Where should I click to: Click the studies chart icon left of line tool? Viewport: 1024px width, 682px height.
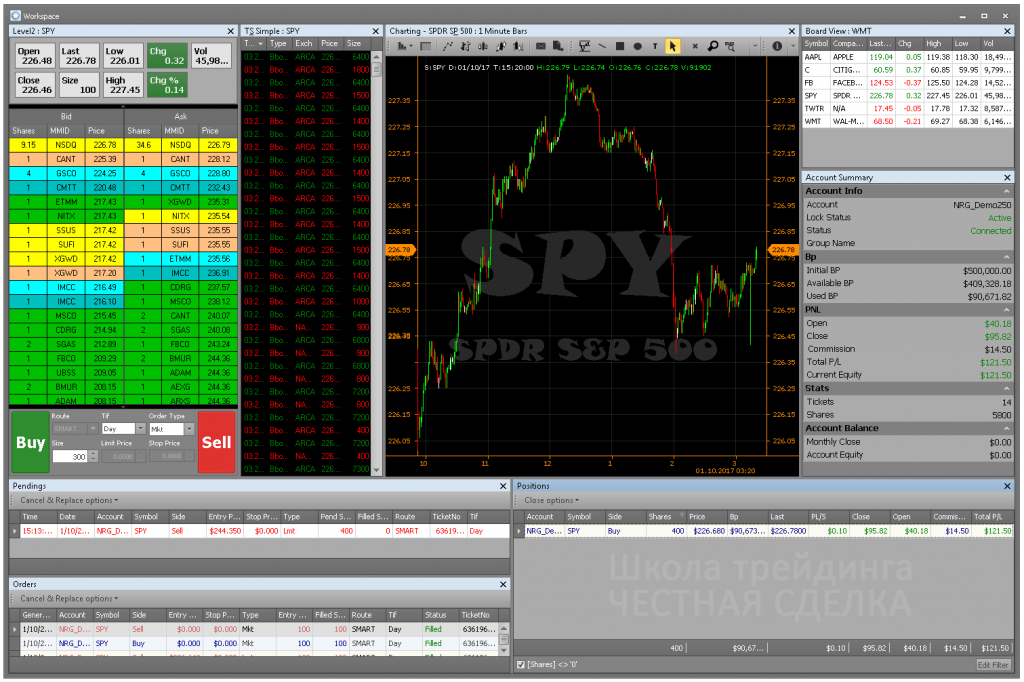coord(584,46)
